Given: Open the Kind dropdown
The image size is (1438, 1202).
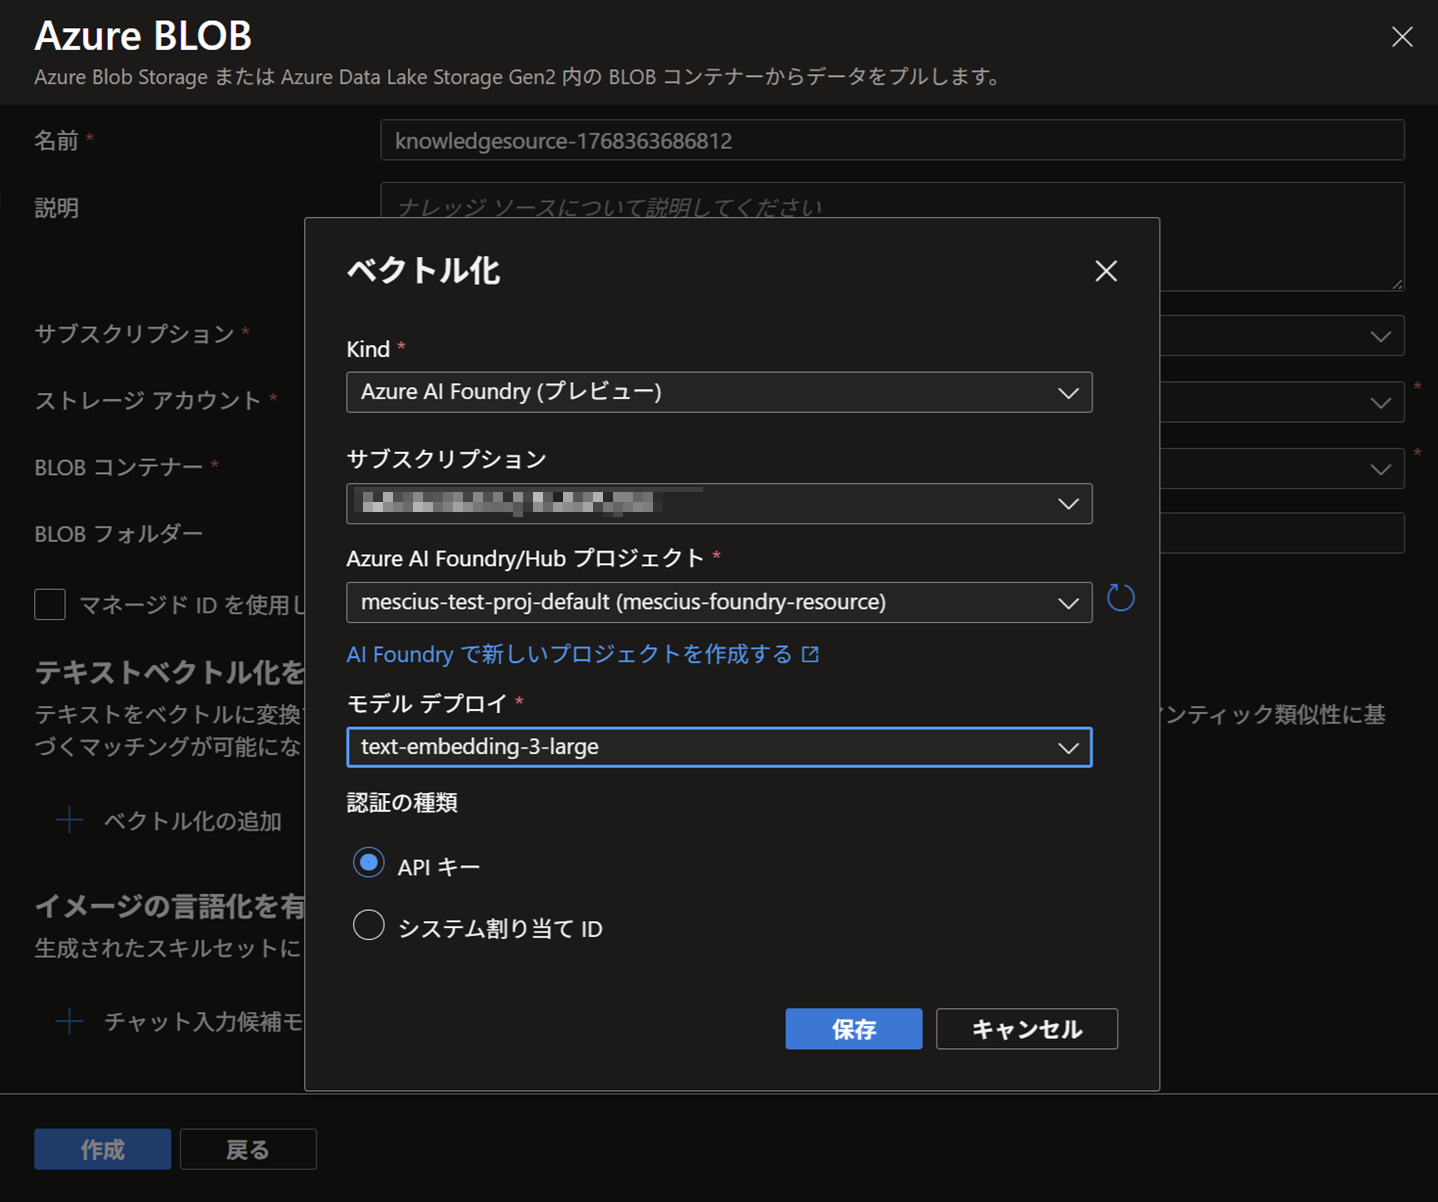Looking at the screenshot, I should pyautogui.click(x=718, y=392).
